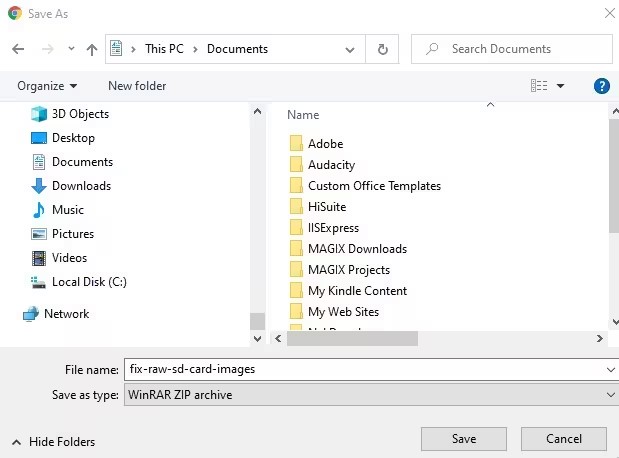
Task: Open the Change your view dropdown arrow
Action: (x=560, y=86)
